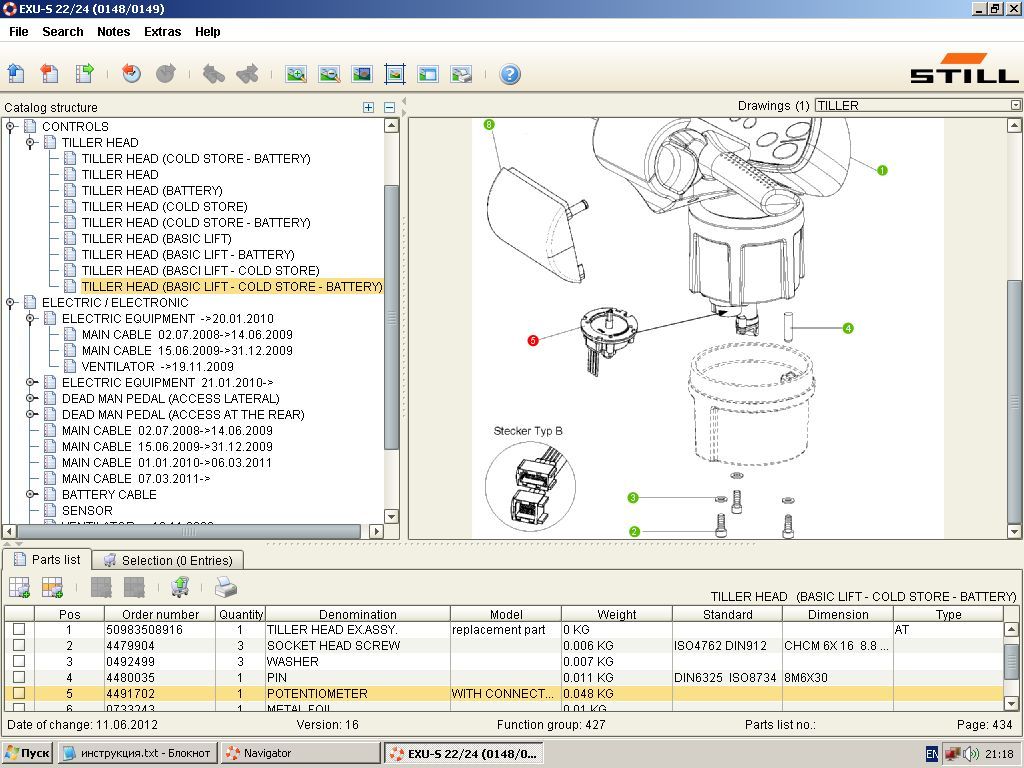Switch to инструкция.txt Блокнот taskbar window
The width and height of the screenshot is (1024, 768).
click(x=136, y=753)
